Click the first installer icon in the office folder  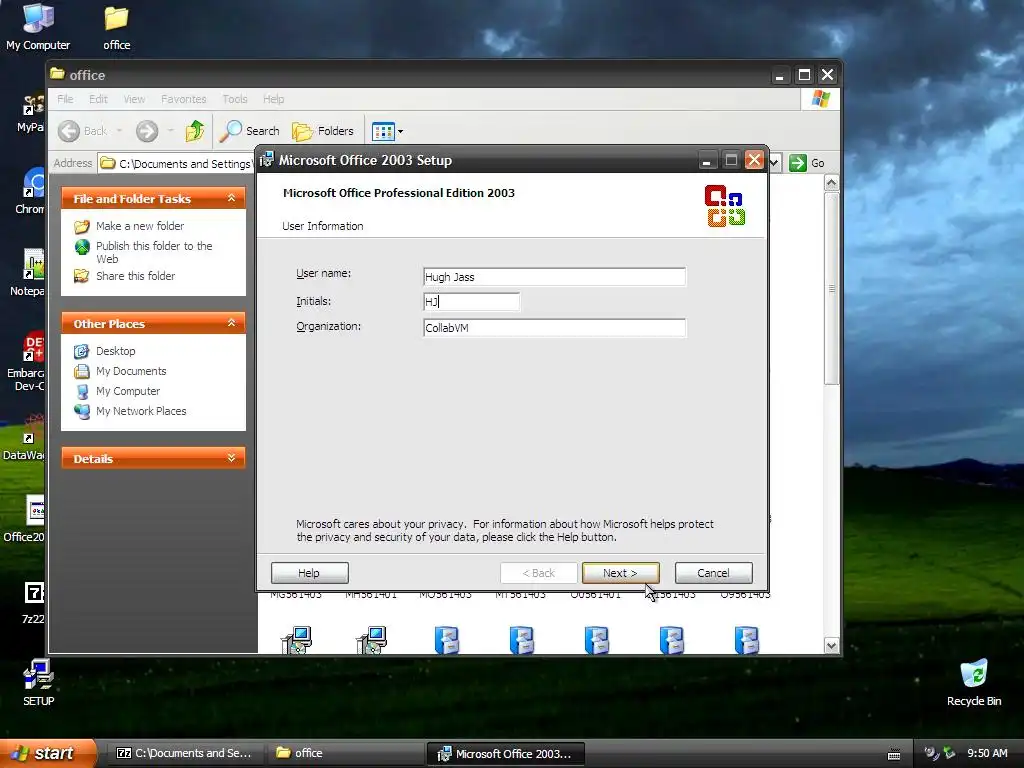click(296, 639)
